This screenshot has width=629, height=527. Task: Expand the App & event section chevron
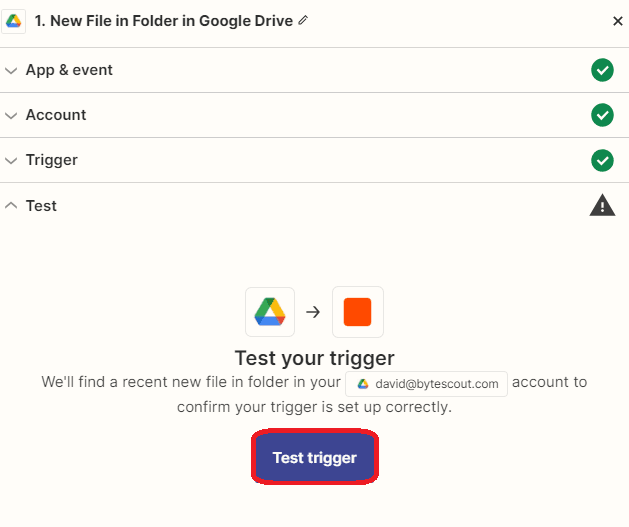(11, 70)
